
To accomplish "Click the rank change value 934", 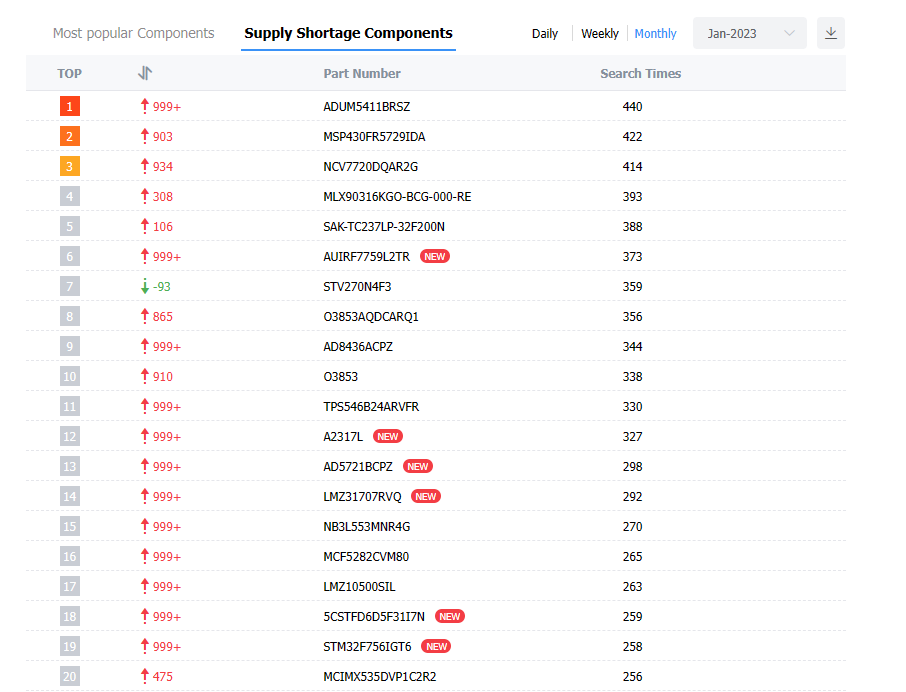I will (163, 166).
